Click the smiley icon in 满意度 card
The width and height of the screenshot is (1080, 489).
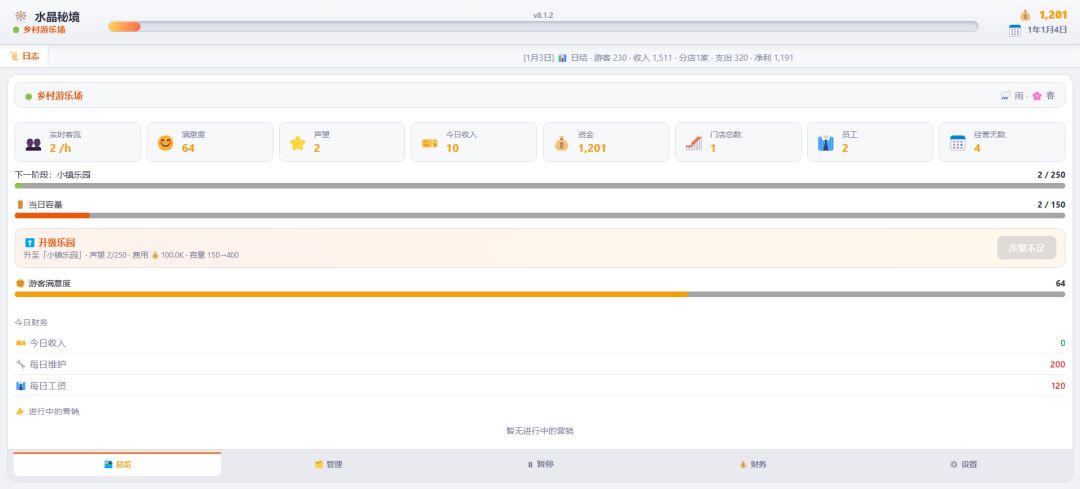point(165,143)
